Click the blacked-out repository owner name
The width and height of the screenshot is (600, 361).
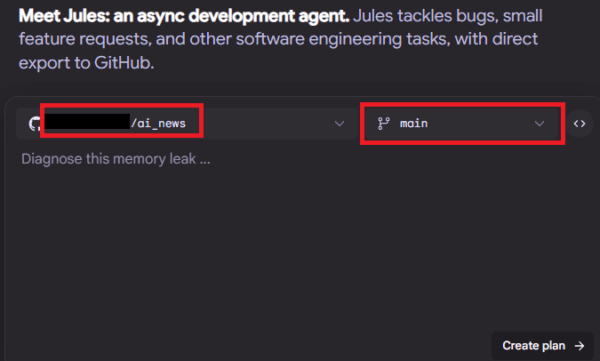tap(87, 121)
